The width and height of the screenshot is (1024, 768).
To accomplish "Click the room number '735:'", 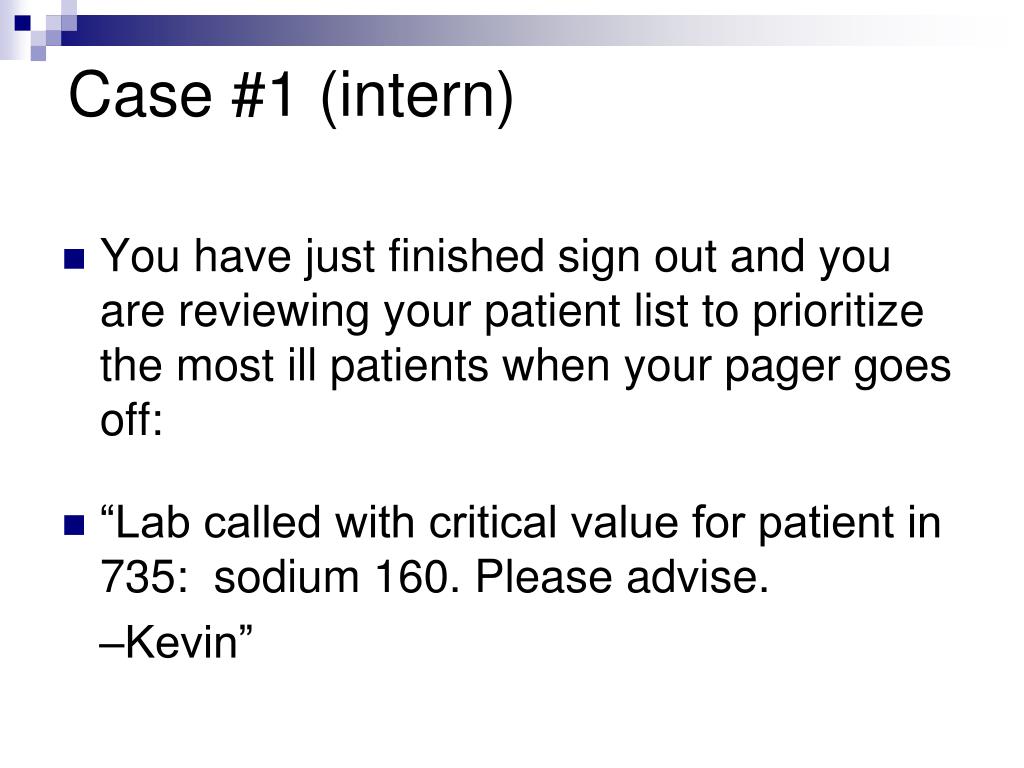I will point(144,577).
